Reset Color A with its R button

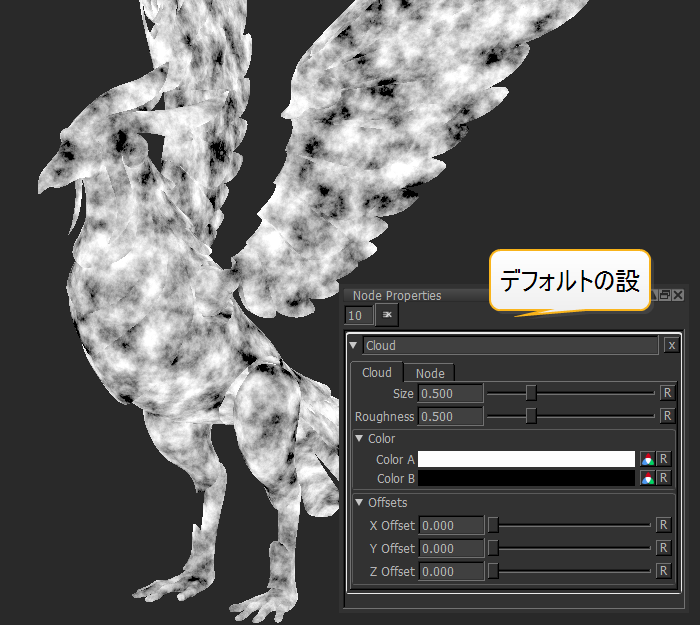pos(663,460)
